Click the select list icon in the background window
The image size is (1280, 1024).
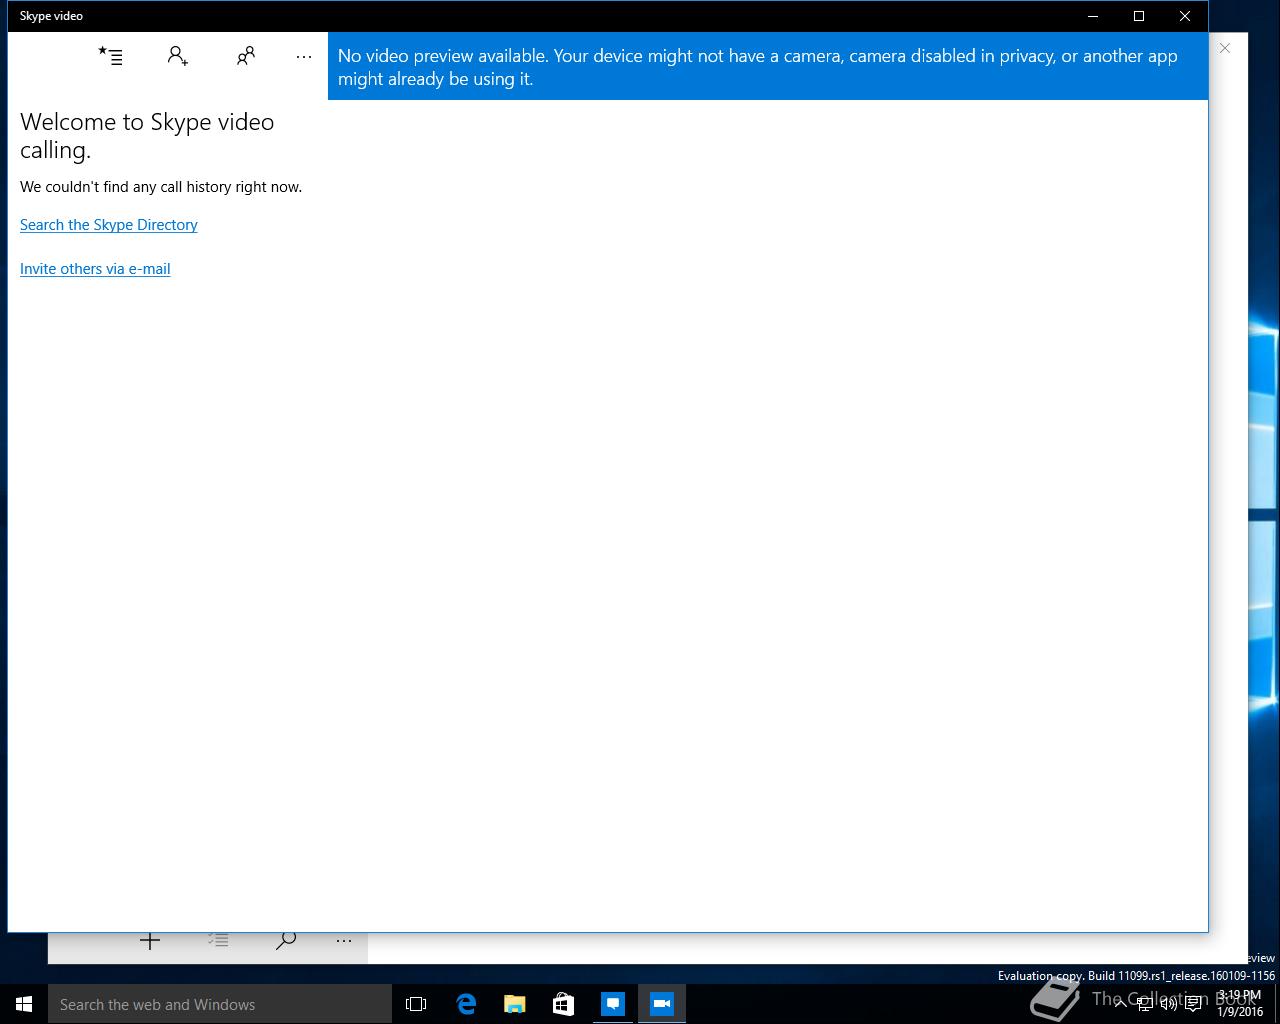pos(218,940)
